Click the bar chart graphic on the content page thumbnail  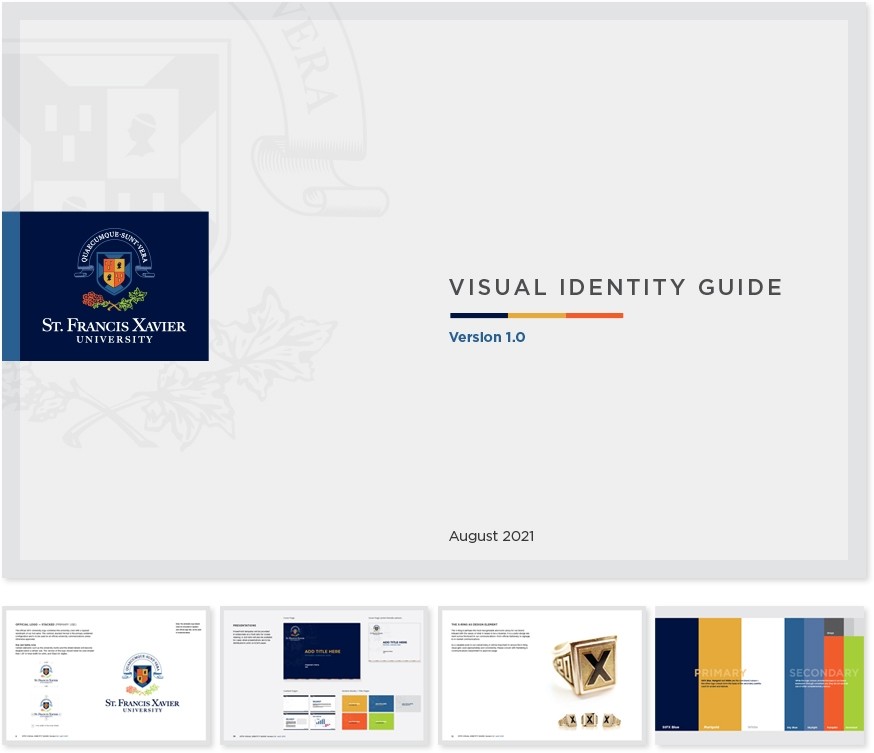(x=322, y=721)
